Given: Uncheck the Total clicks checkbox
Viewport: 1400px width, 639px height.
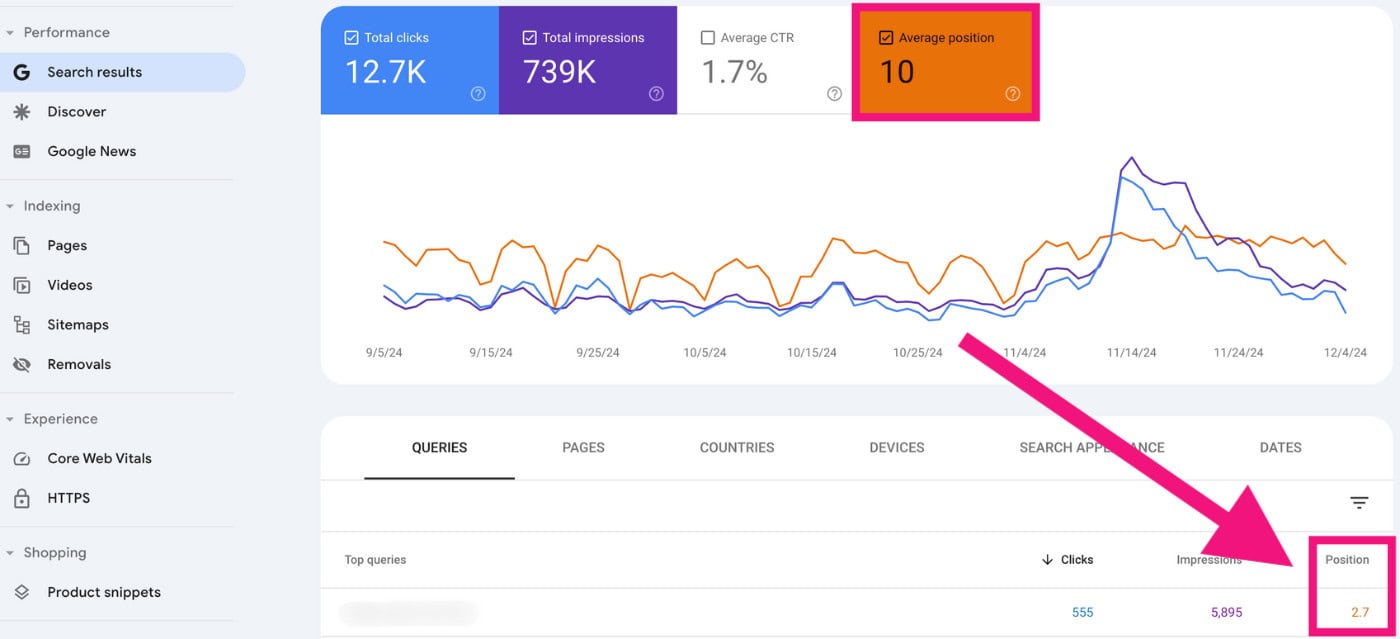Looking at the screenshot, I should 351,38.
